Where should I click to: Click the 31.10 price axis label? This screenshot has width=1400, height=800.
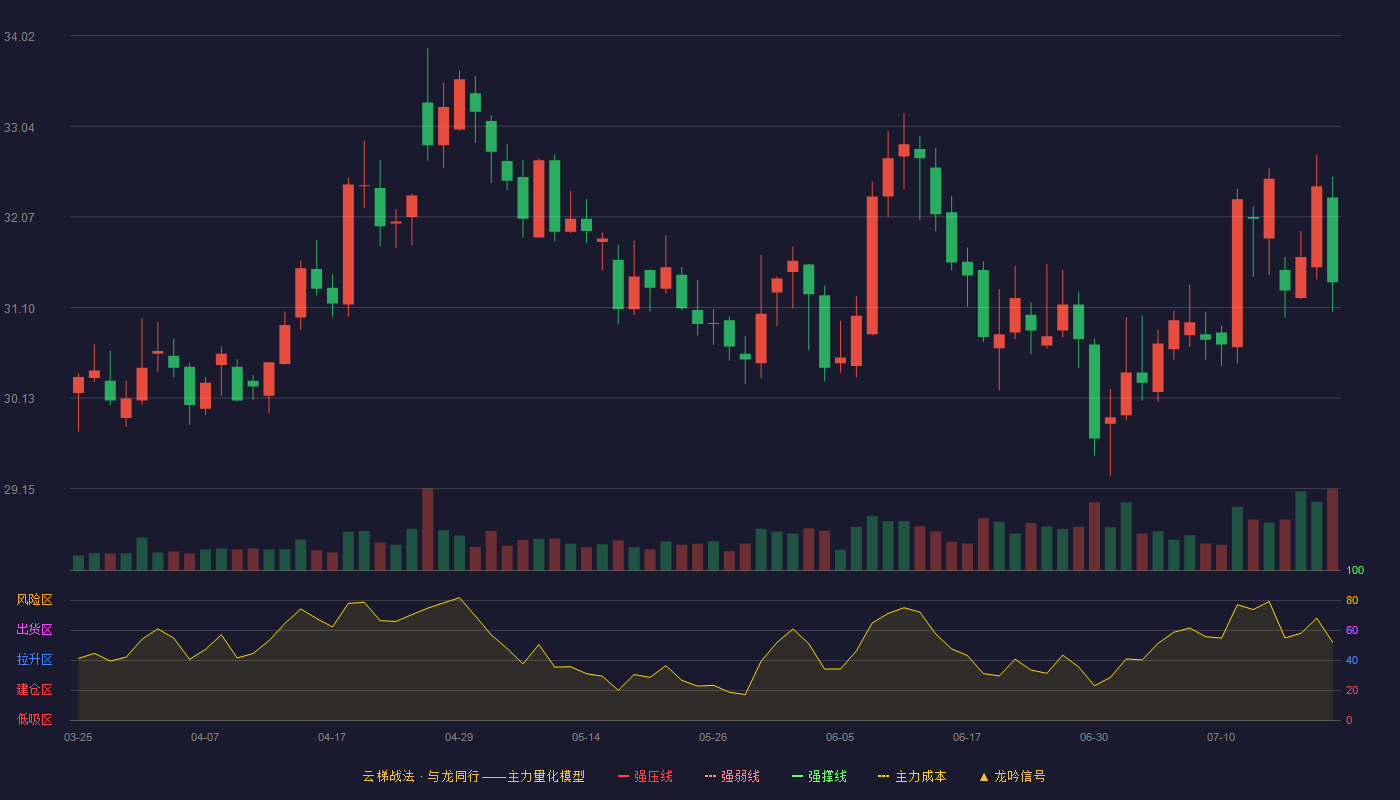[x=19, y=309]
